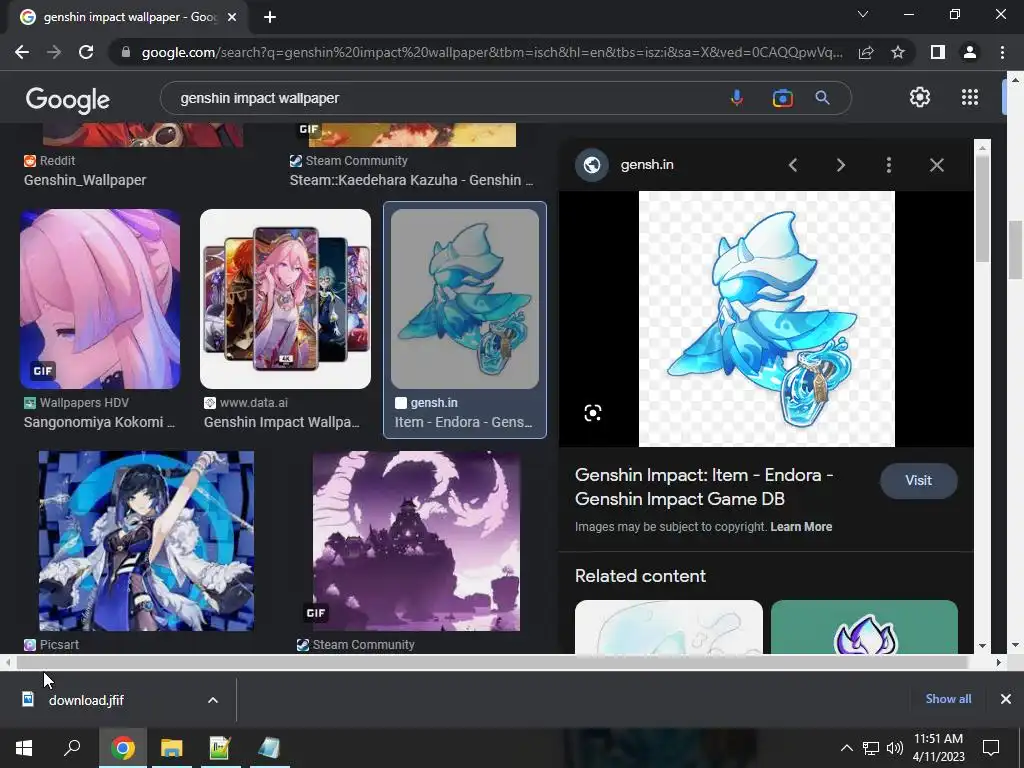This screenshot has height=768, width=1024.
Task: Share this page from address bar
Action: 866,52
